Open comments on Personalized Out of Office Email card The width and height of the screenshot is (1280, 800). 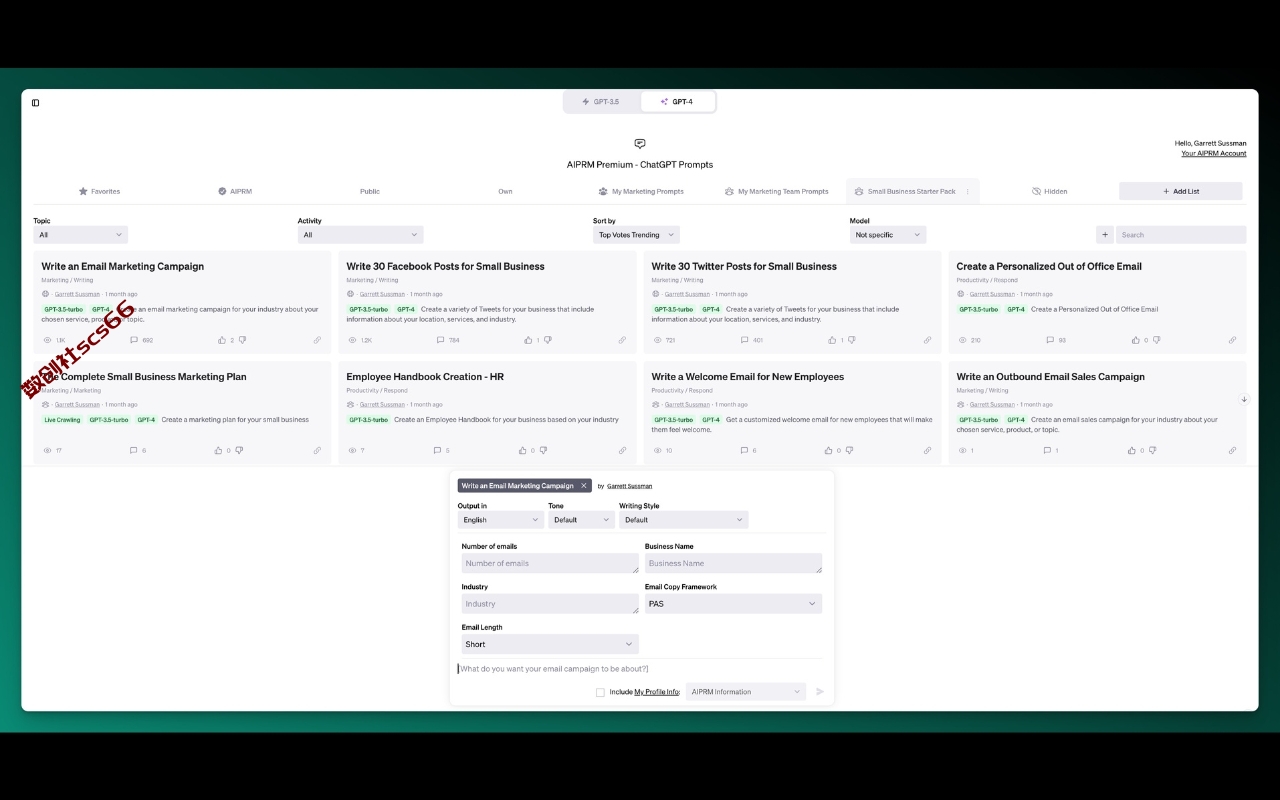[x=1050, y=340]
